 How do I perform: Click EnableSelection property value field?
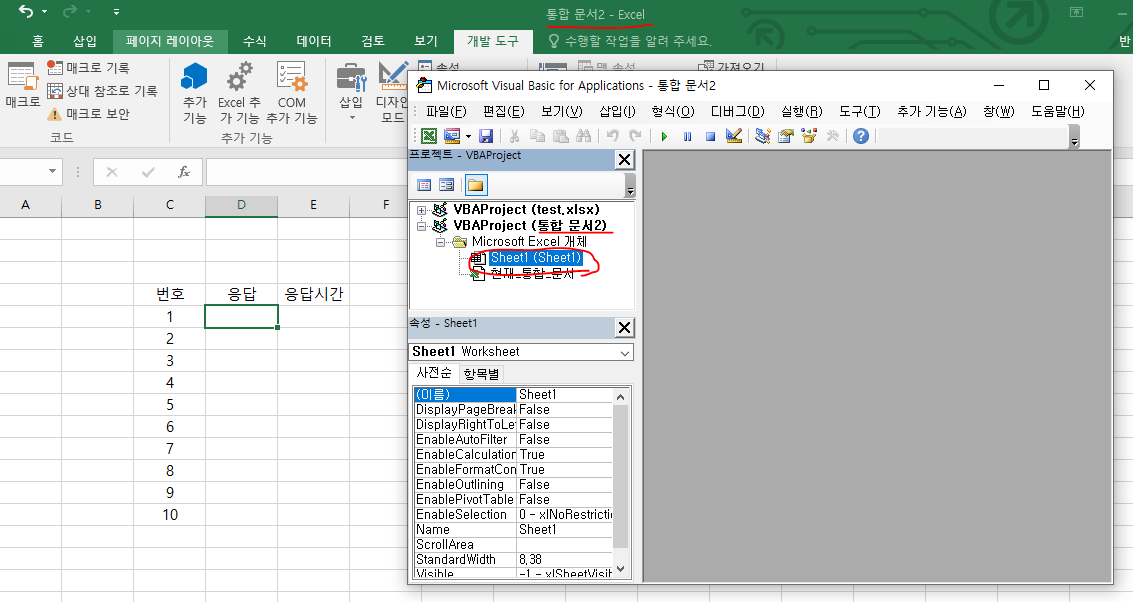pos(564,515)
